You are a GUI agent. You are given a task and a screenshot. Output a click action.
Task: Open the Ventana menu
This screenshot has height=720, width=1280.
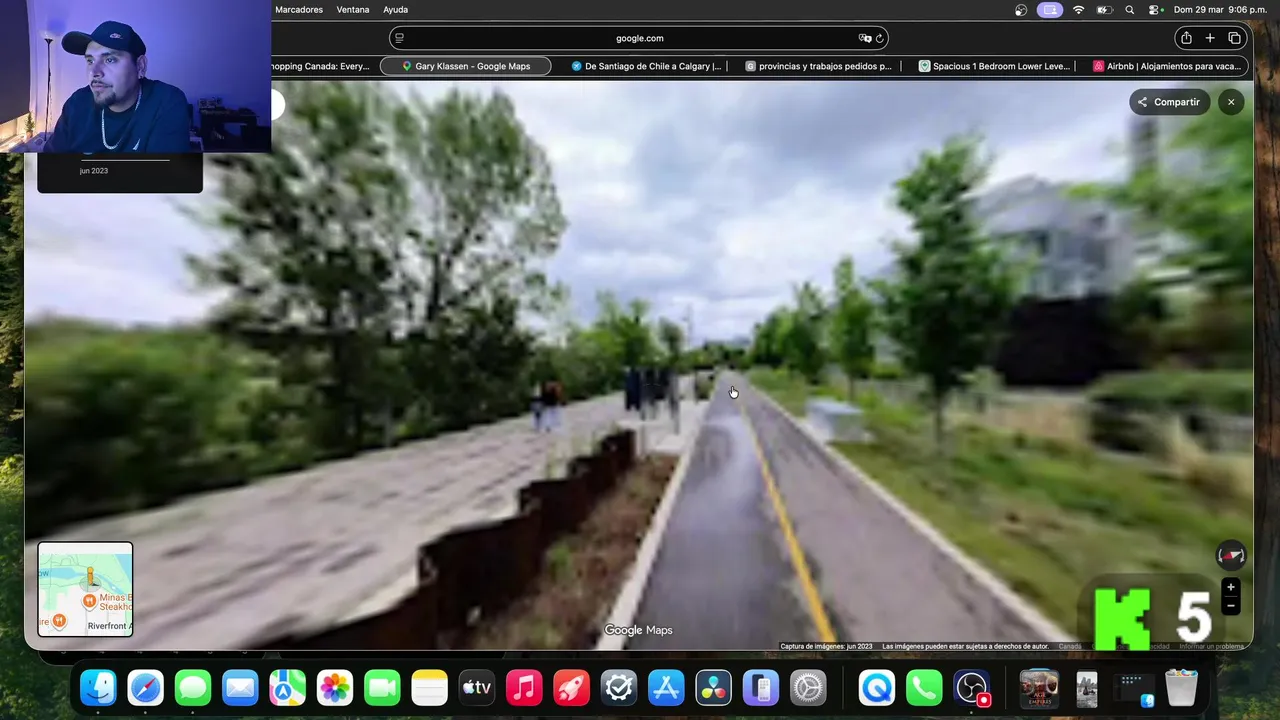(353, 9)
